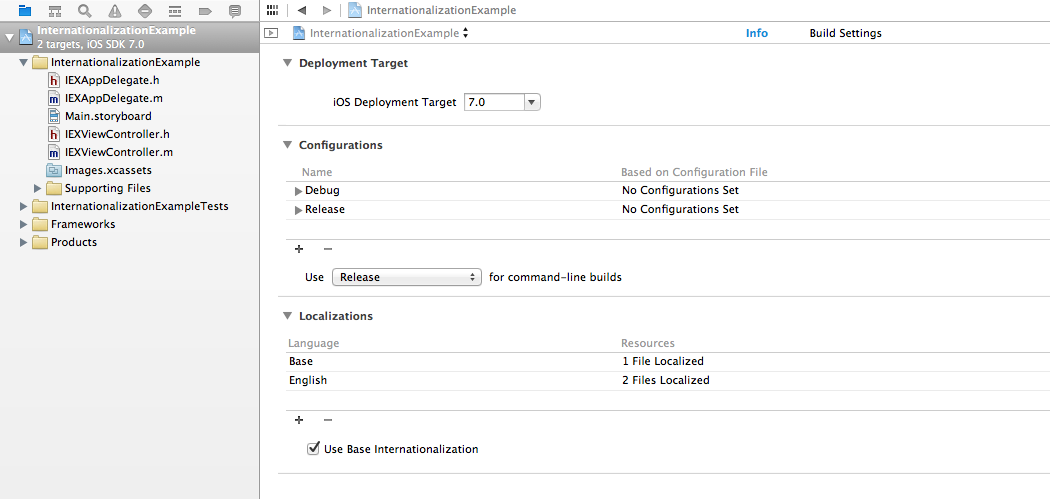Click the related items grid icon
1050x499 pixels.
tap(272, 10)
